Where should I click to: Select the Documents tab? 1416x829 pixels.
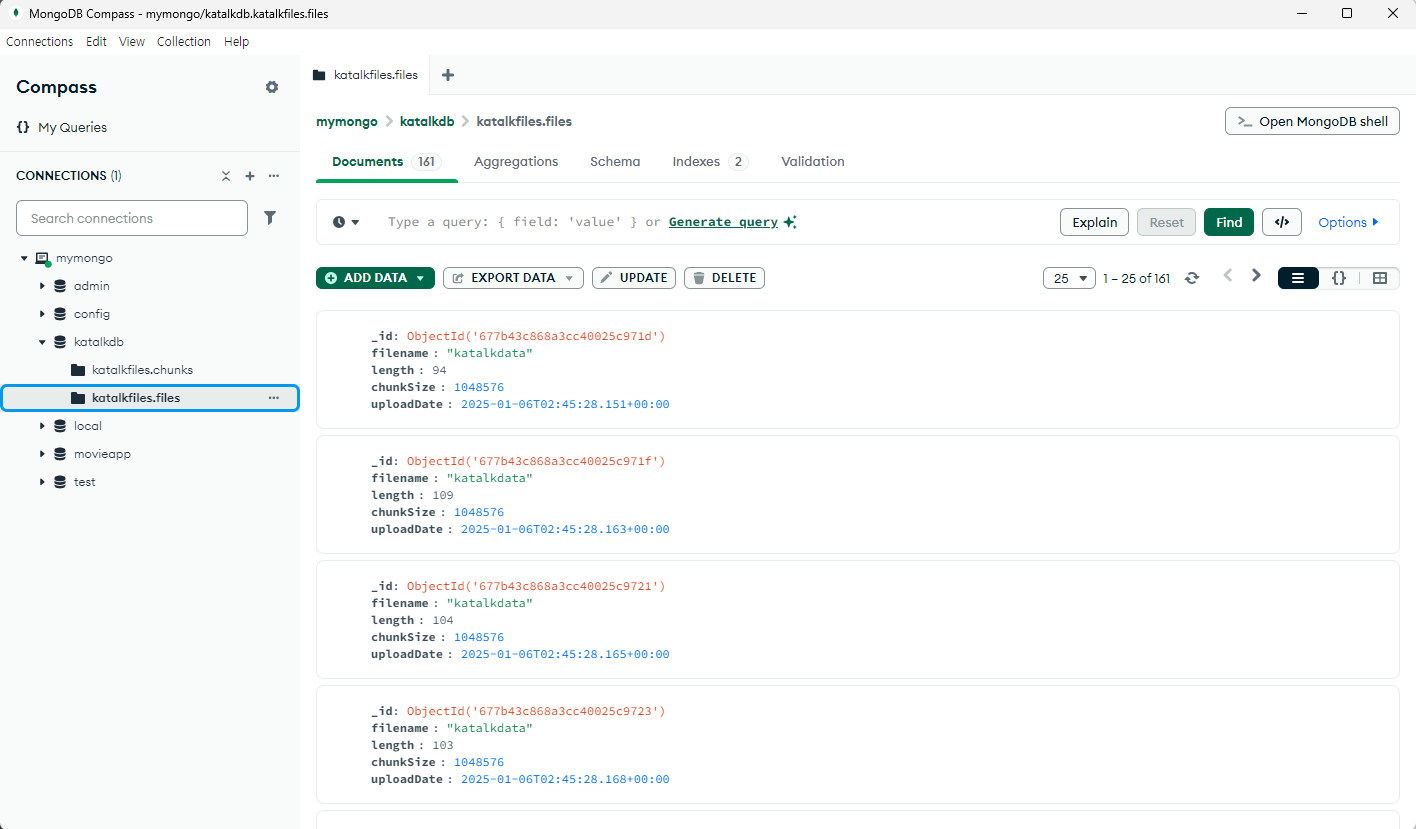pos(386,161)
